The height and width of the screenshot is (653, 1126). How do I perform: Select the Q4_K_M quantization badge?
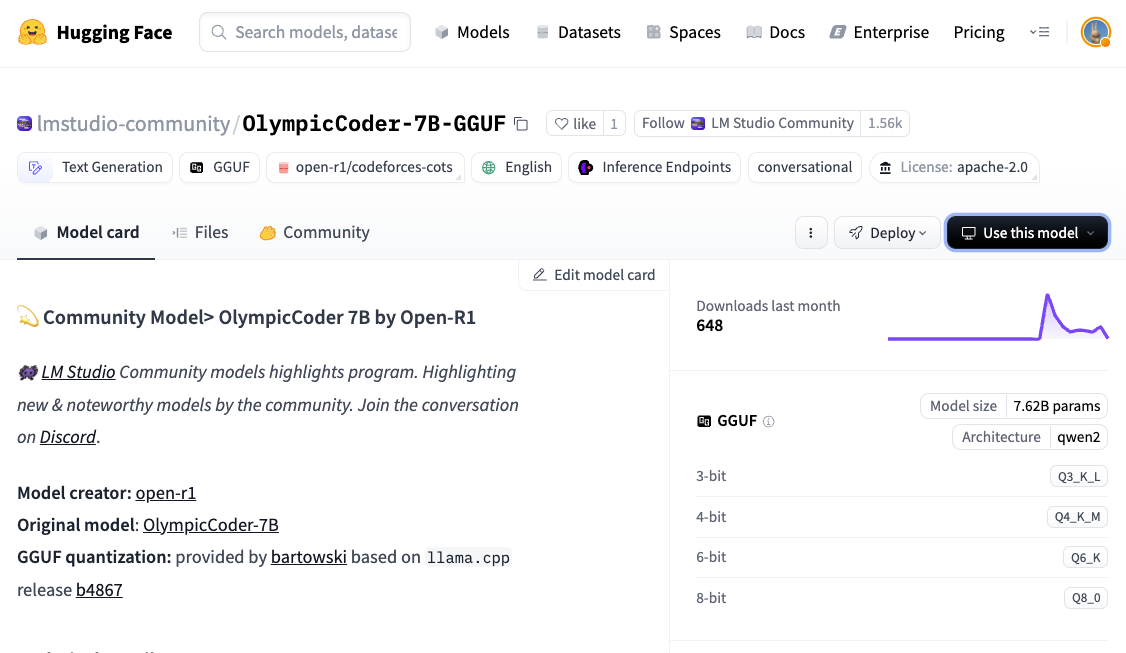[1077, 517]
